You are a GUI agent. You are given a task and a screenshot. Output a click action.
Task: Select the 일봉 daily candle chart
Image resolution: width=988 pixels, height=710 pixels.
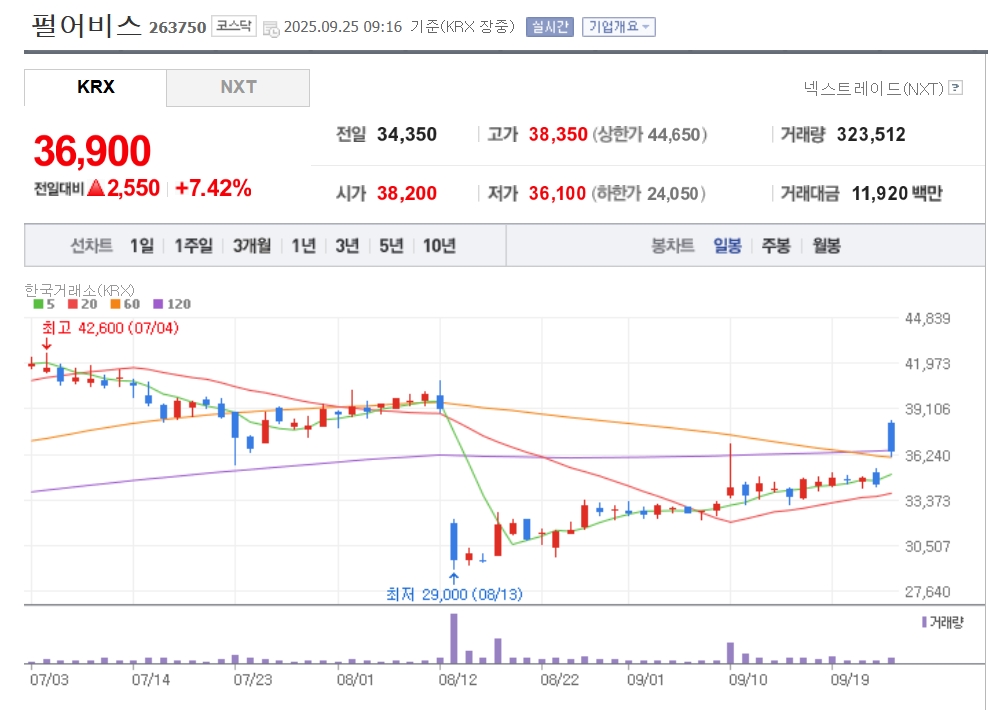point(727,246)
